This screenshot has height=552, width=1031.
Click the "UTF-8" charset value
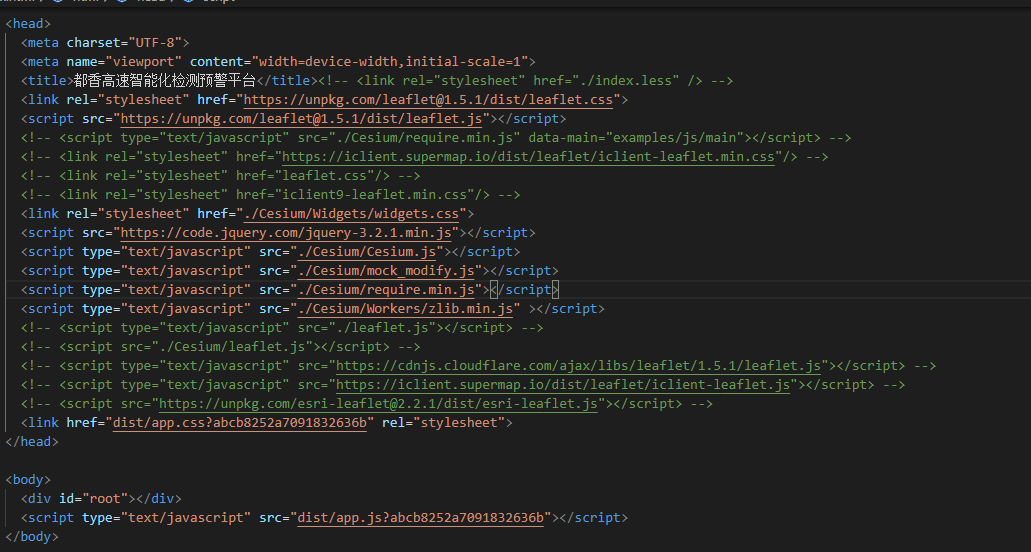pyautogui.click(x=155, y=43)
